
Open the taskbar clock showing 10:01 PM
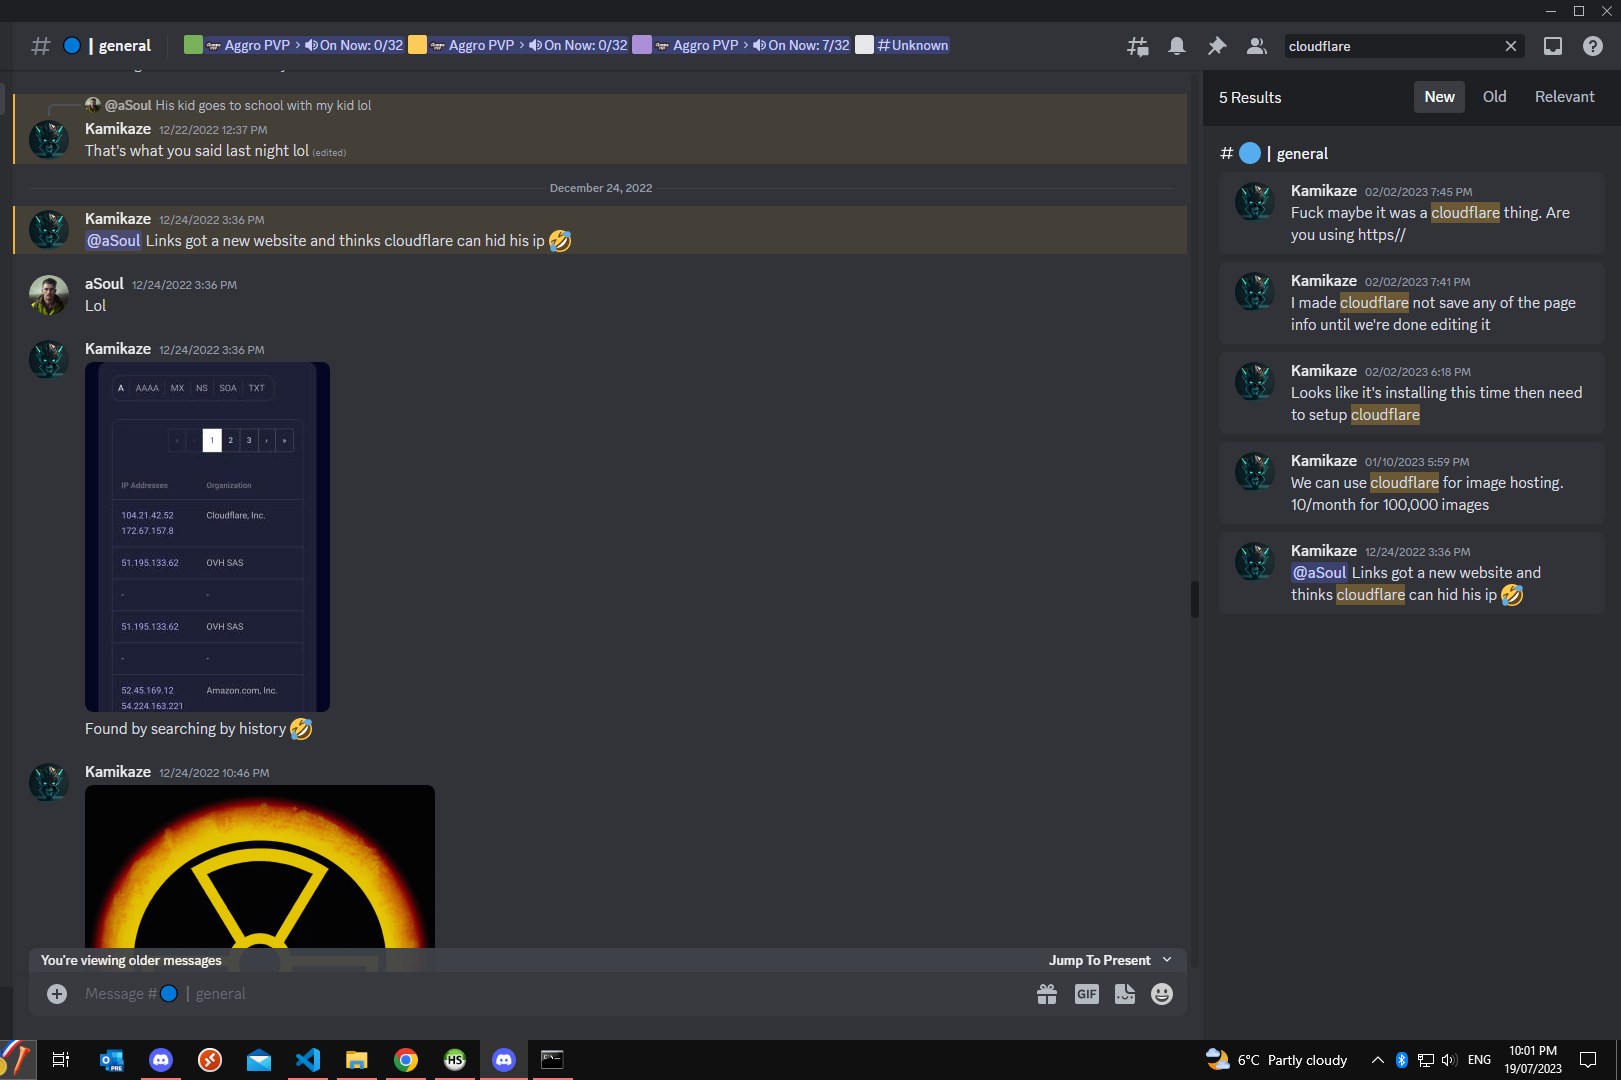(1533, 1060)
